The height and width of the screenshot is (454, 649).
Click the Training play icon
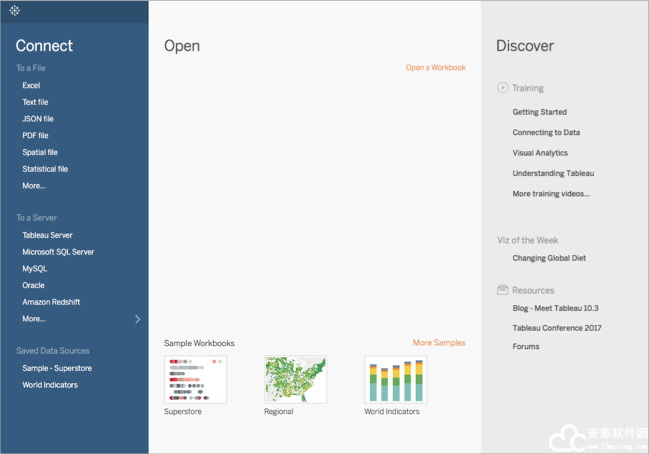pyautogui.click(x=502, y=88)
